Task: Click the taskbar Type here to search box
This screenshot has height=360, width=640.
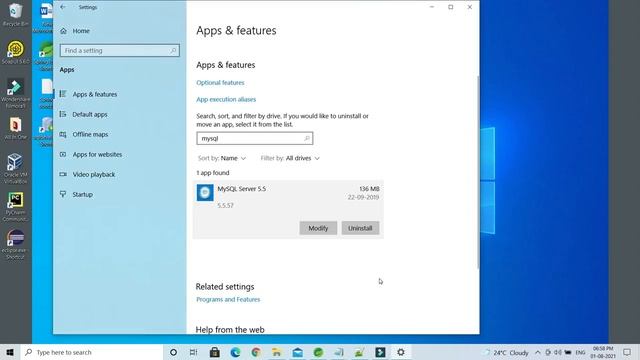Action: [92, 352]
